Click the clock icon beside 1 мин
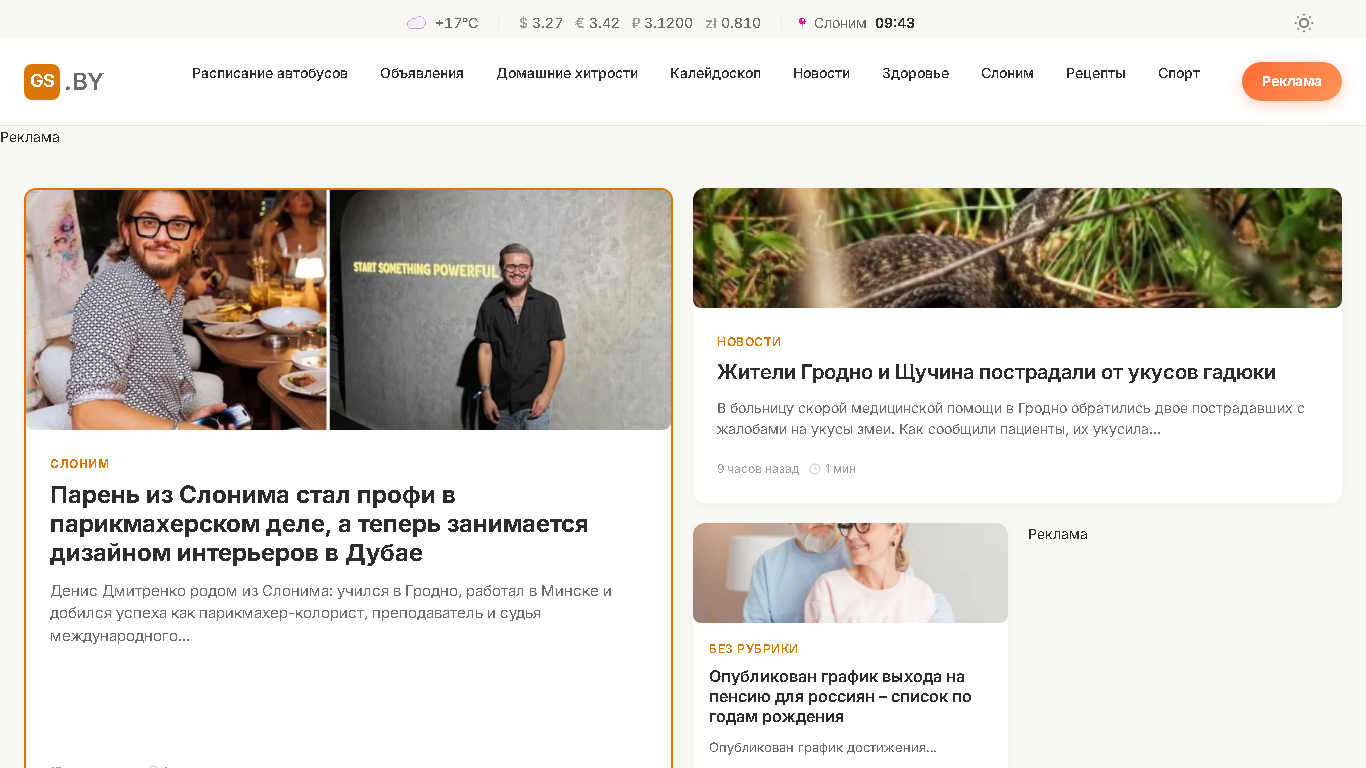The width and height of the screenshot is (1366, 768). point(815,469)
